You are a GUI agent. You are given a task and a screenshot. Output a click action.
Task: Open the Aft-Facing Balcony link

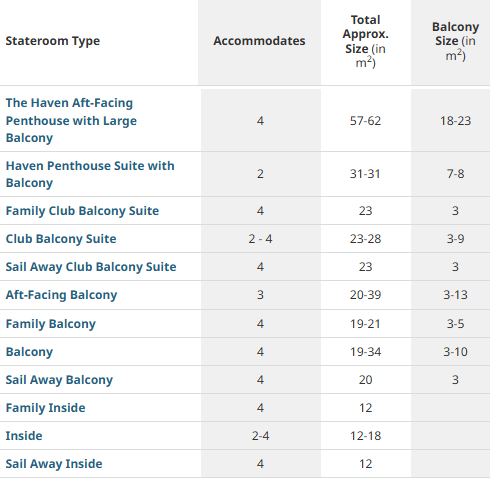[61, 295]
